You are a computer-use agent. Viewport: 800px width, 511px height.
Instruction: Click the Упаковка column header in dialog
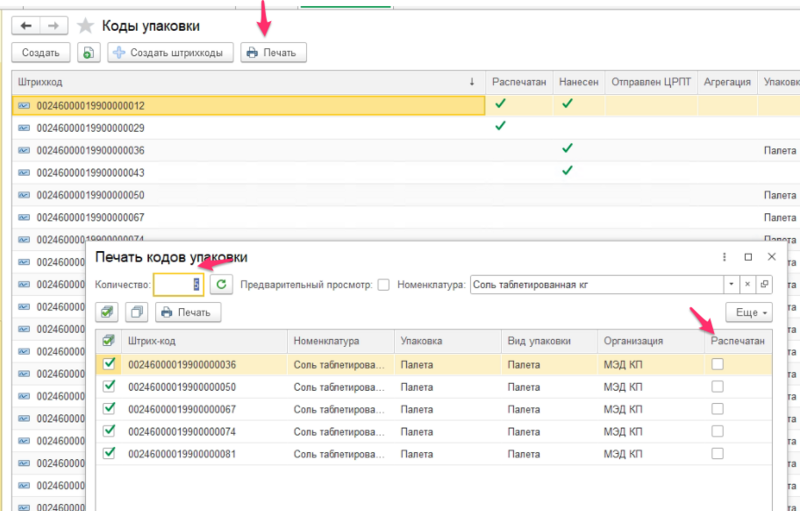point(448,341)
